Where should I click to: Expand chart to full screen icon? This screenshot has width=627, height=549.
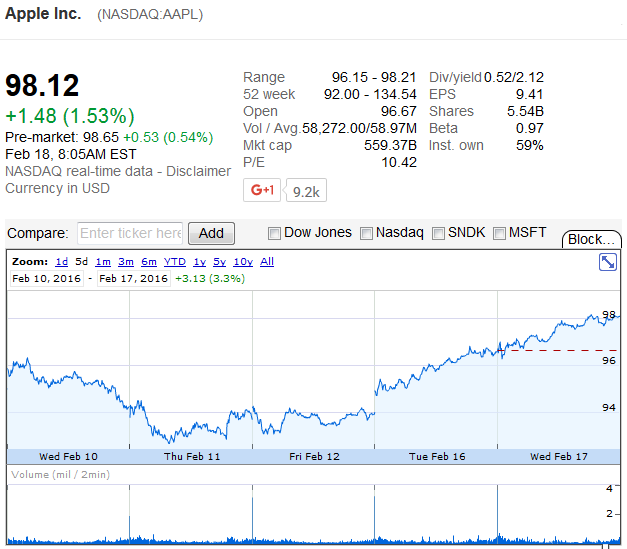tap(607, 262)
